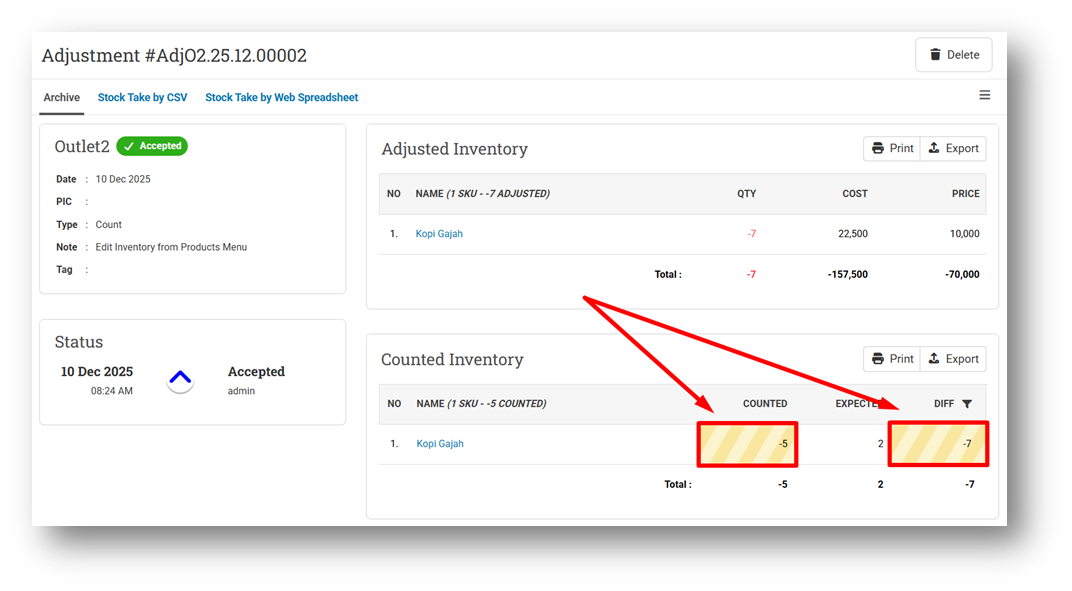
Task: Click note Edit Inventory from Products Menu
Action: pyautogui.click(x=172, y=247)
